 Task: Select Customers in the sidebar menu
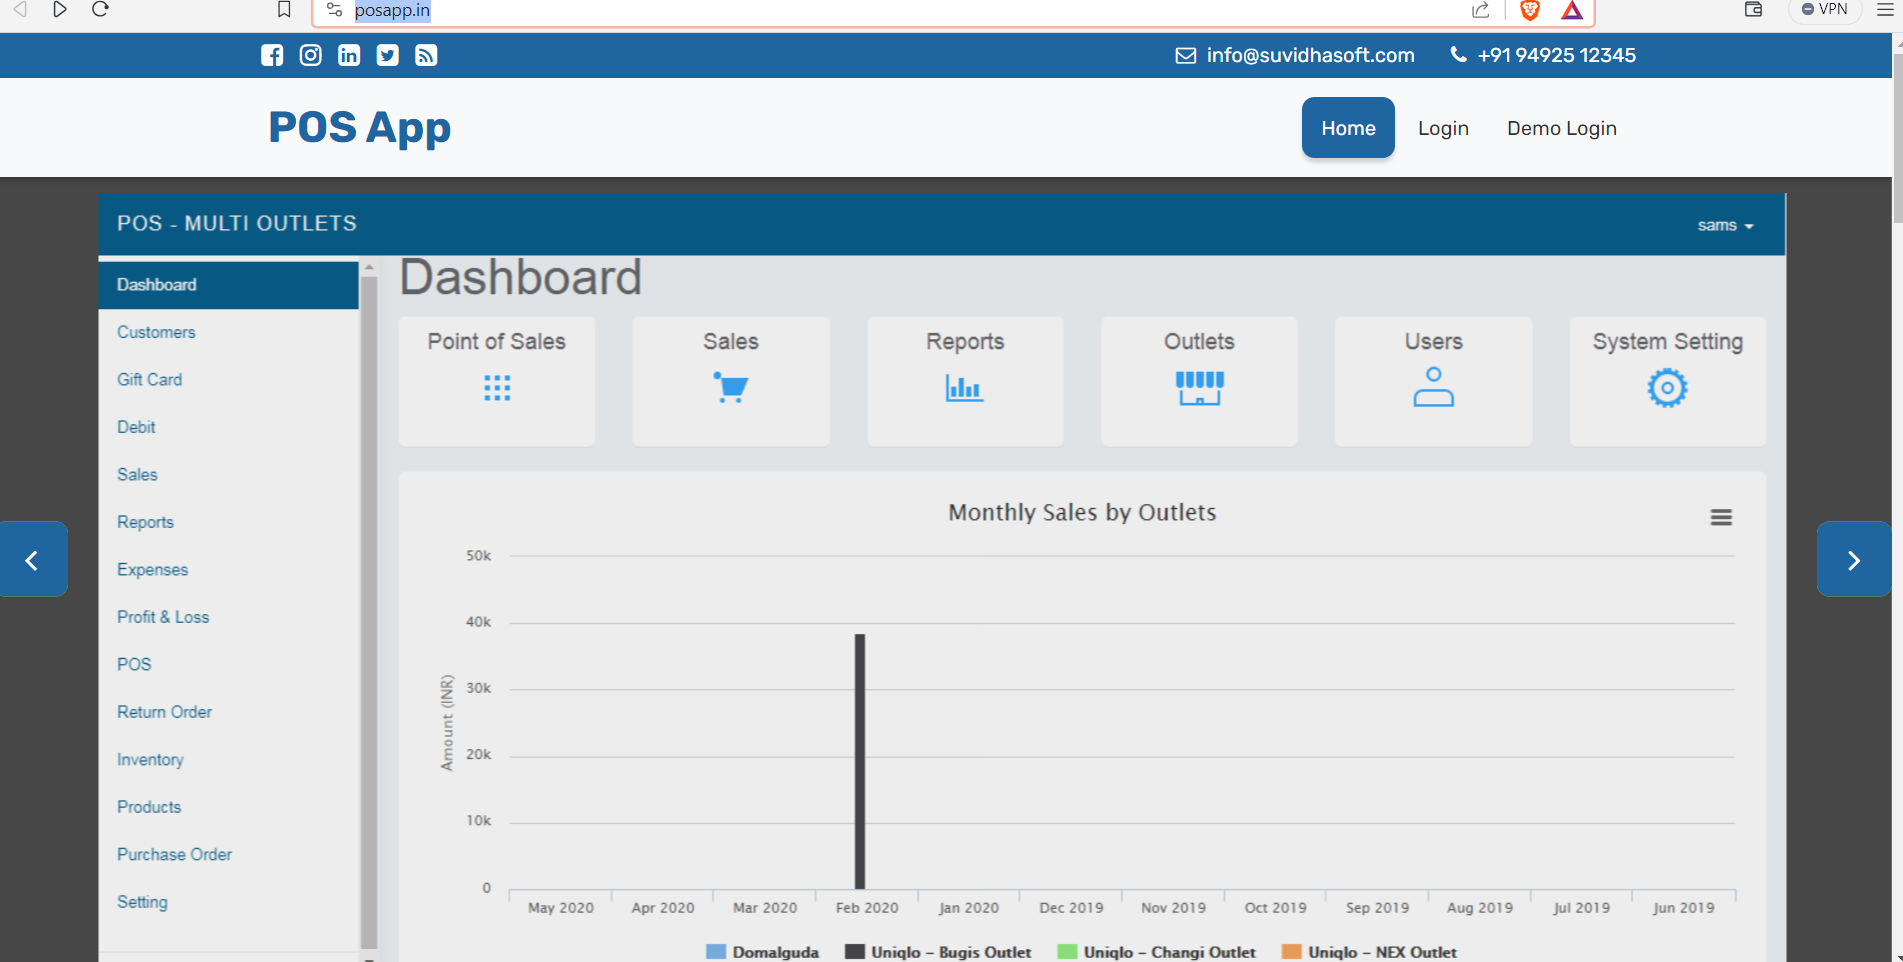[x=156, y=332]
